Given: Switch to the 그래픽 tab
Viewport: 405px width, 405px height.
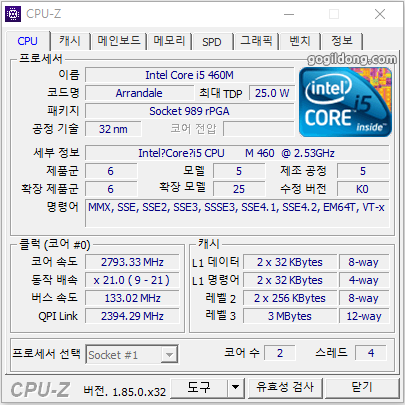Looking at the screenshot, I should pos(256,41).
